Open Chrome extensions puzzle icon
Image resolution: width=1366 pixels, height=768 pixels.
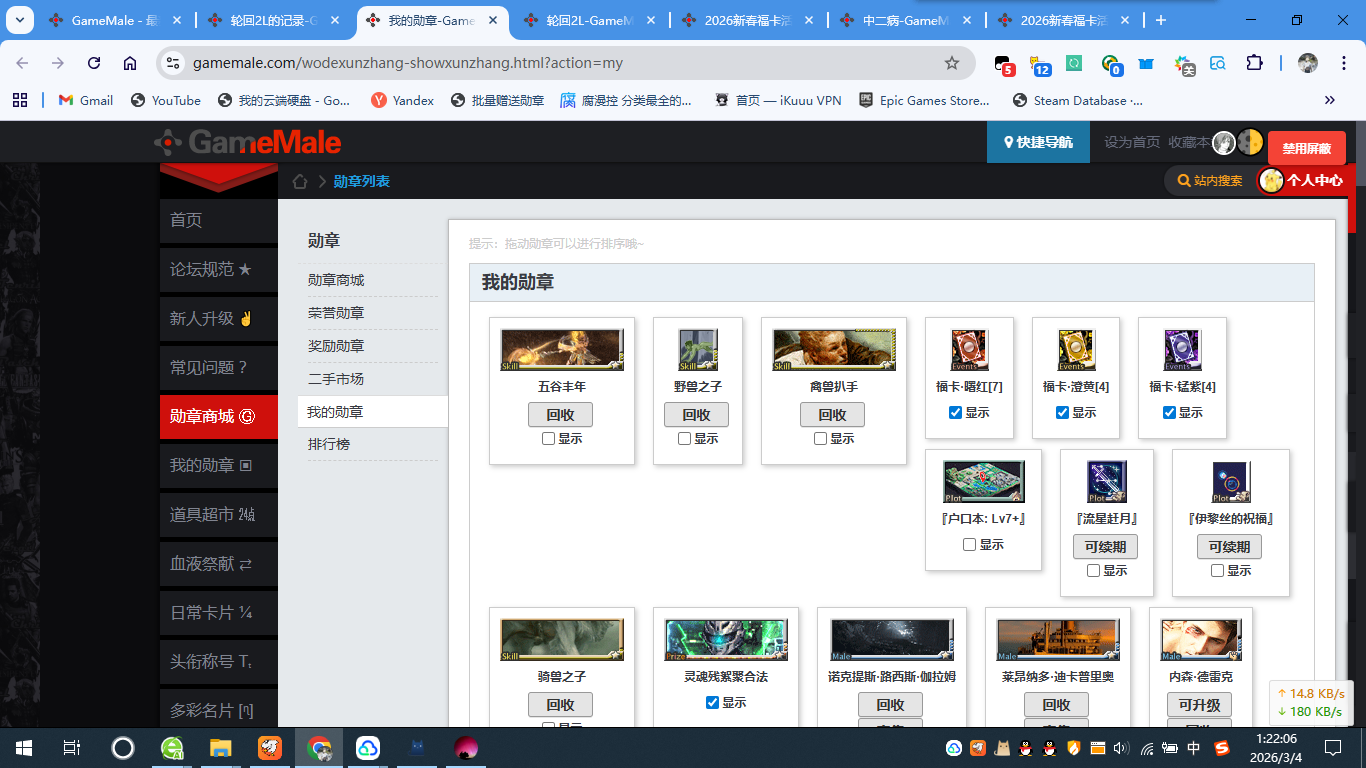1254,63
